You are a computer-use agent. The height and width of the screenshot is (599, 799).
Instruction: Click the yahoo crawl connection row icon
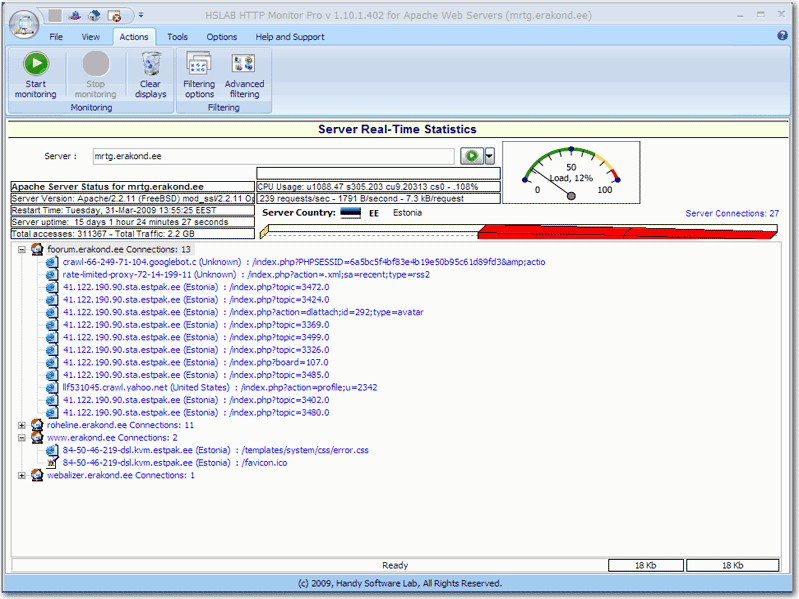[51, 388]
